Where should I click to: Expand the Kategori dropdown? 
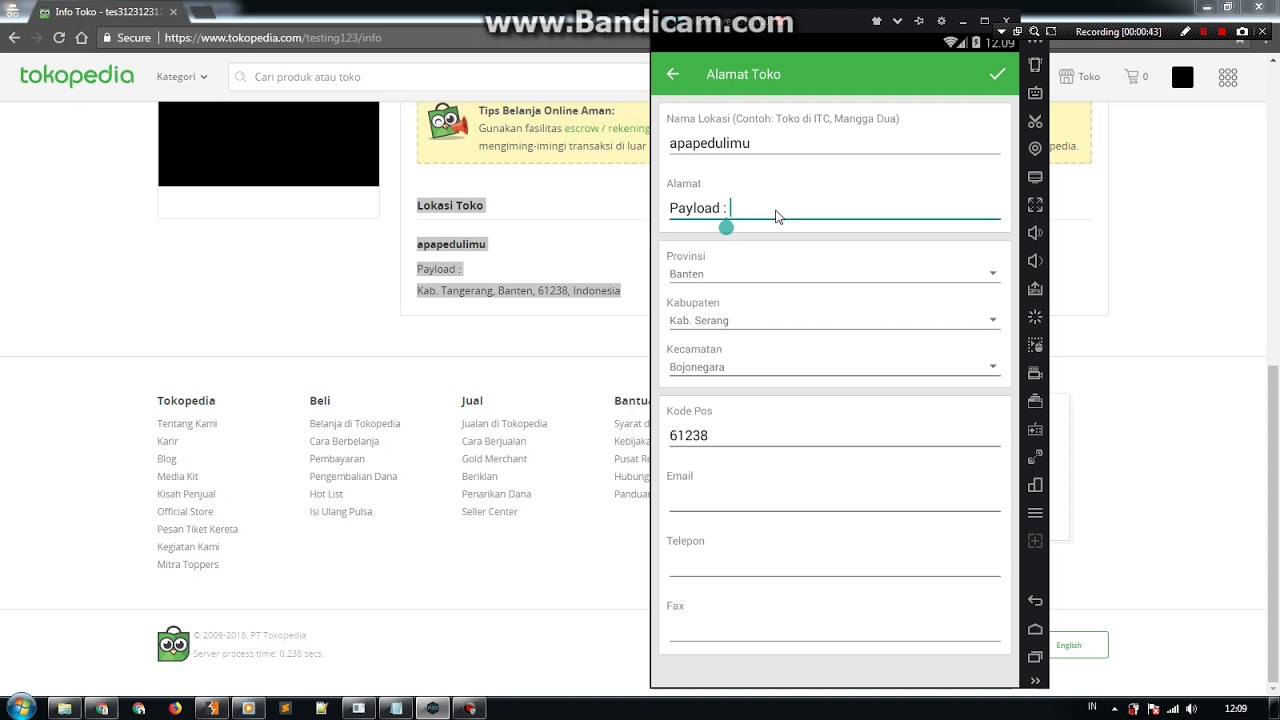coord(182,77)
